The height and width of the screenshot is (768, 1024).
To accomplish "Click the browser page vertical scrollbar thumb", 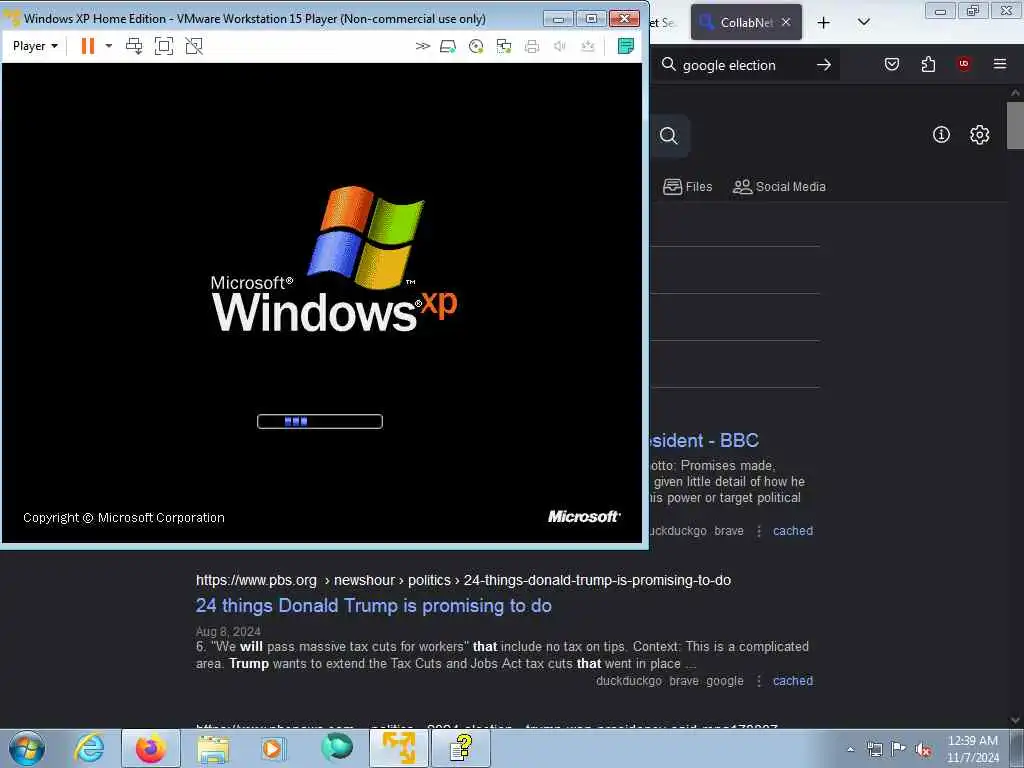I will point(1015,125).
